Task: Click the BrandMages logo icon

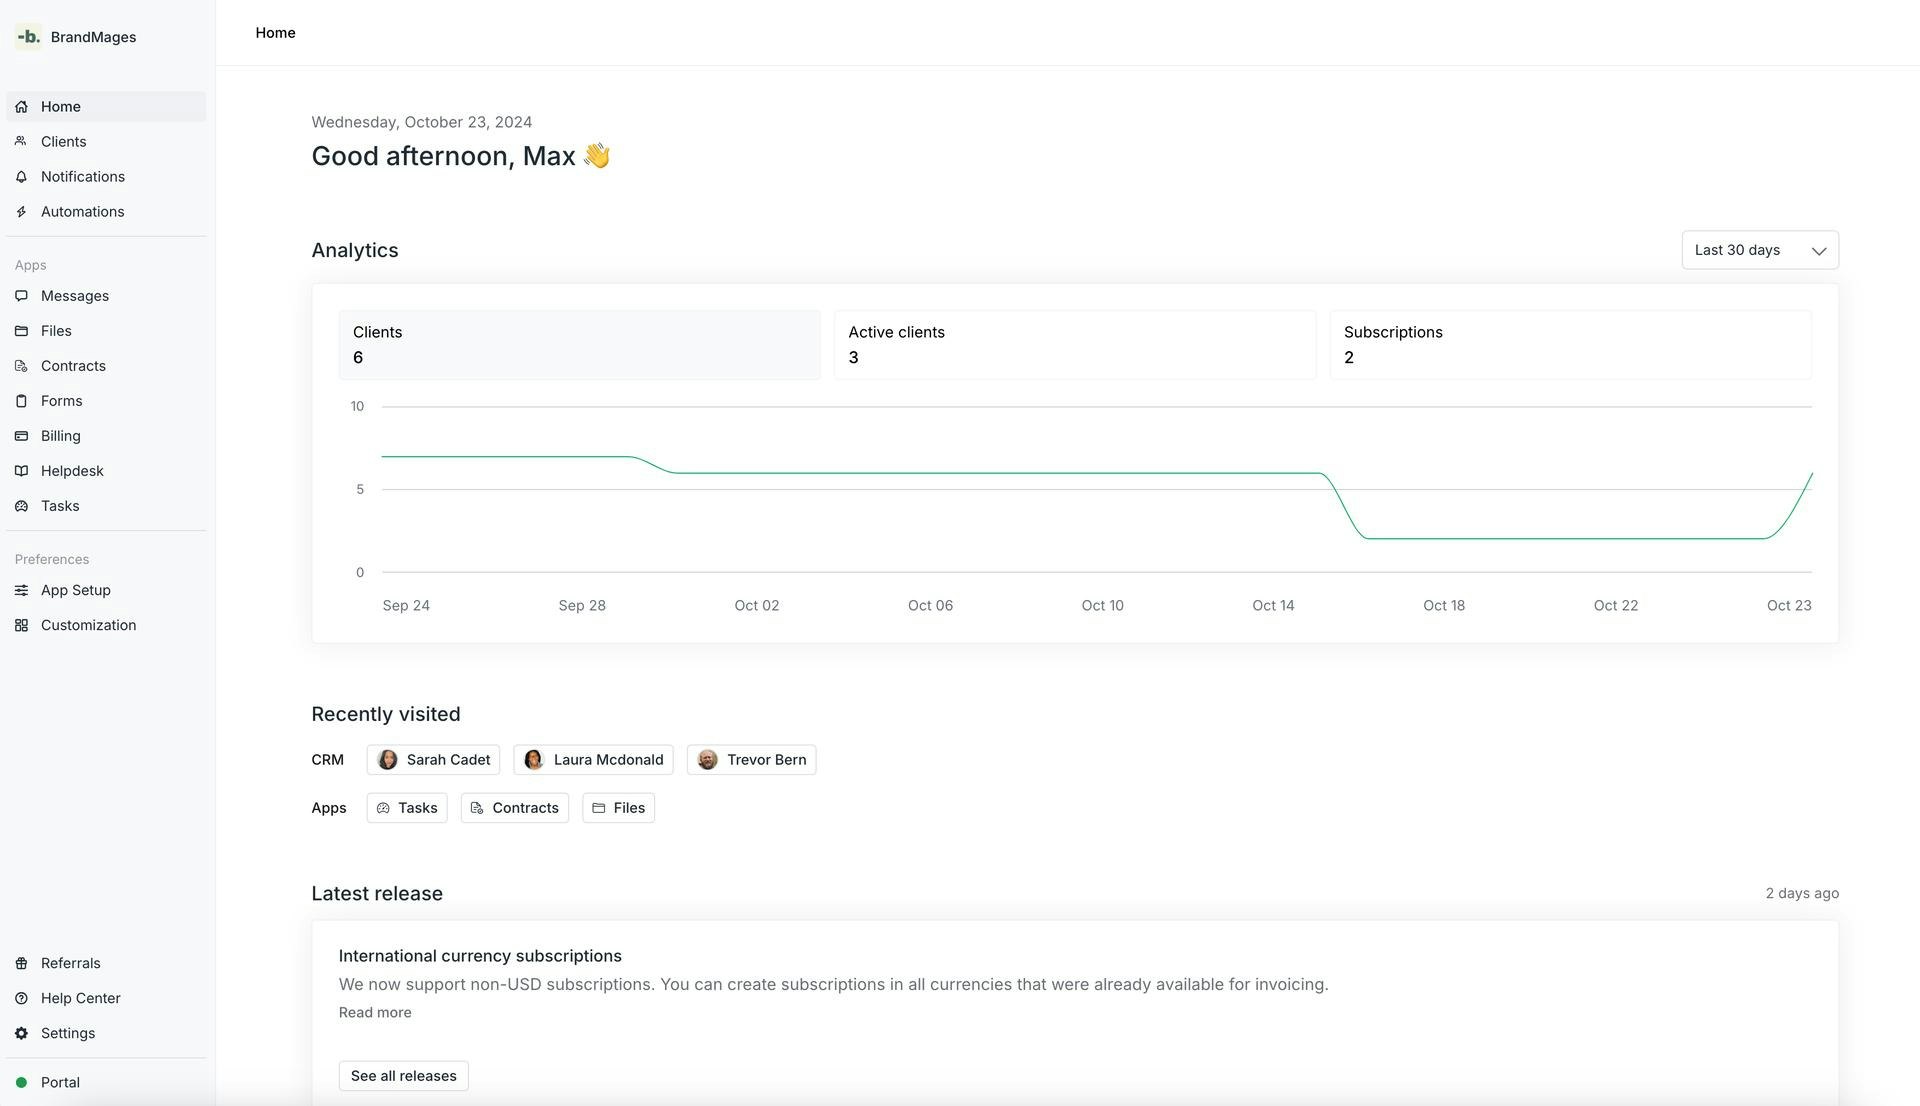Action: (29, 37)
